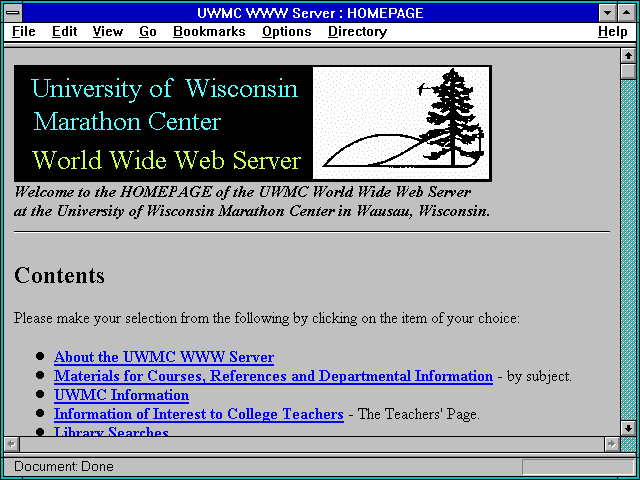Click the 'Document: Done' status text
This screenshot has height=480, width=640.
pyautogui.click(x=64, y=466)
